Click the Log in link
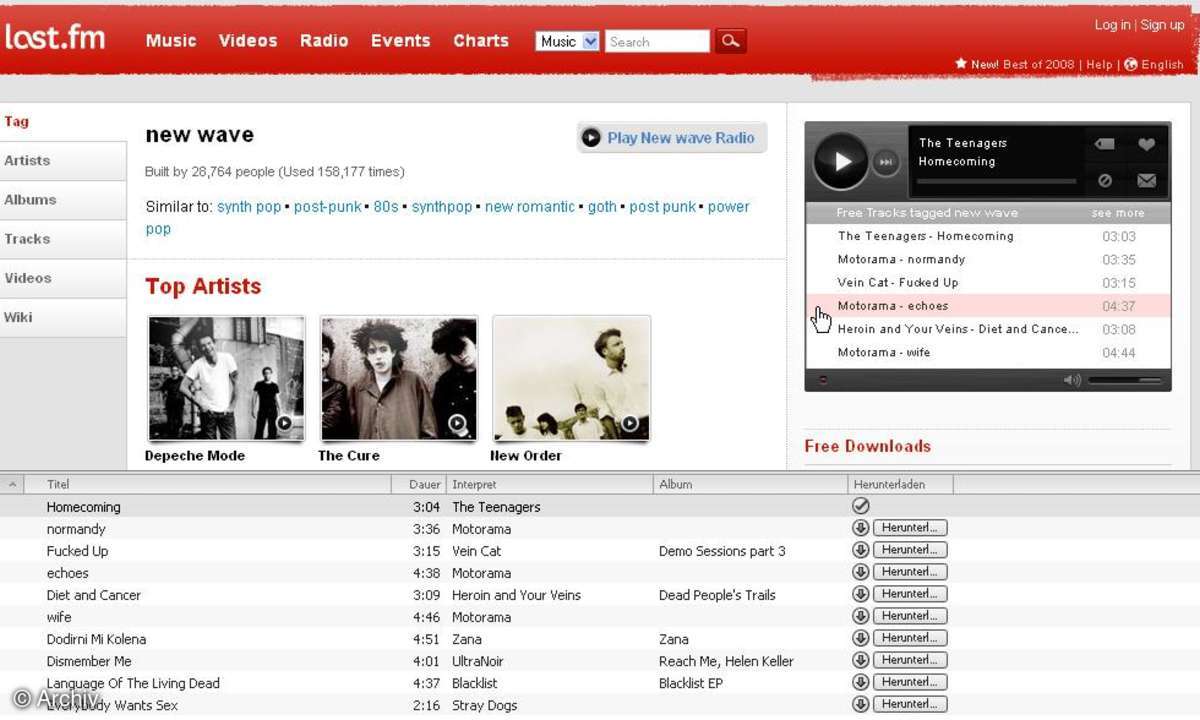The width and height of the screenshot is (1200, 720). 1112,25
